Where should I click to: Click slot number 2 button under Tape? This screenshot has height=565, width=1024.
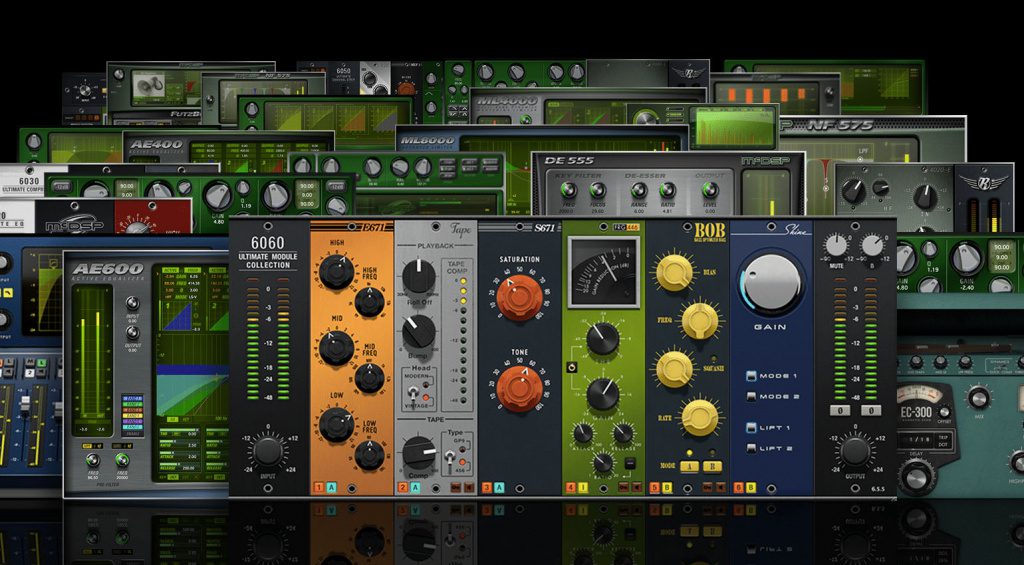click(403, 487)
